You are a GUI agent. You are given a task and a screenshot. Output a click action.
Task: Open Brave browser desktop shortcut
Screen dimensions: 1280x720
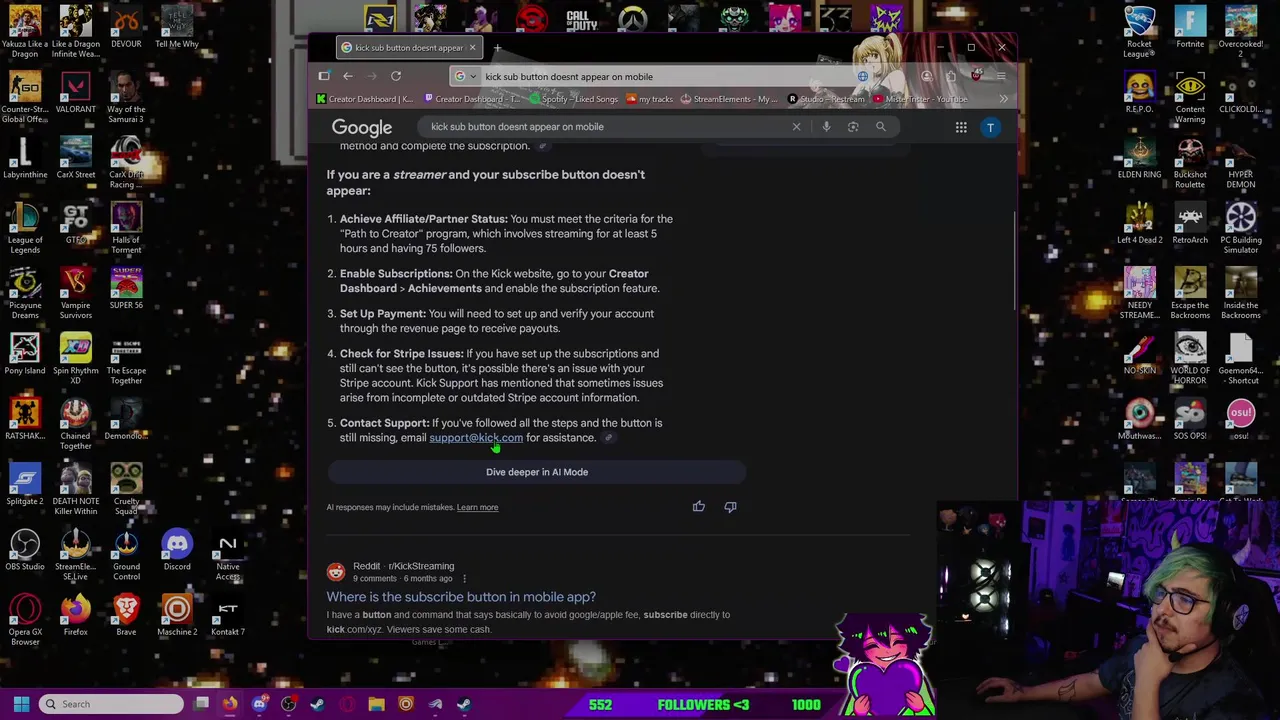click(x=126, y=615)
